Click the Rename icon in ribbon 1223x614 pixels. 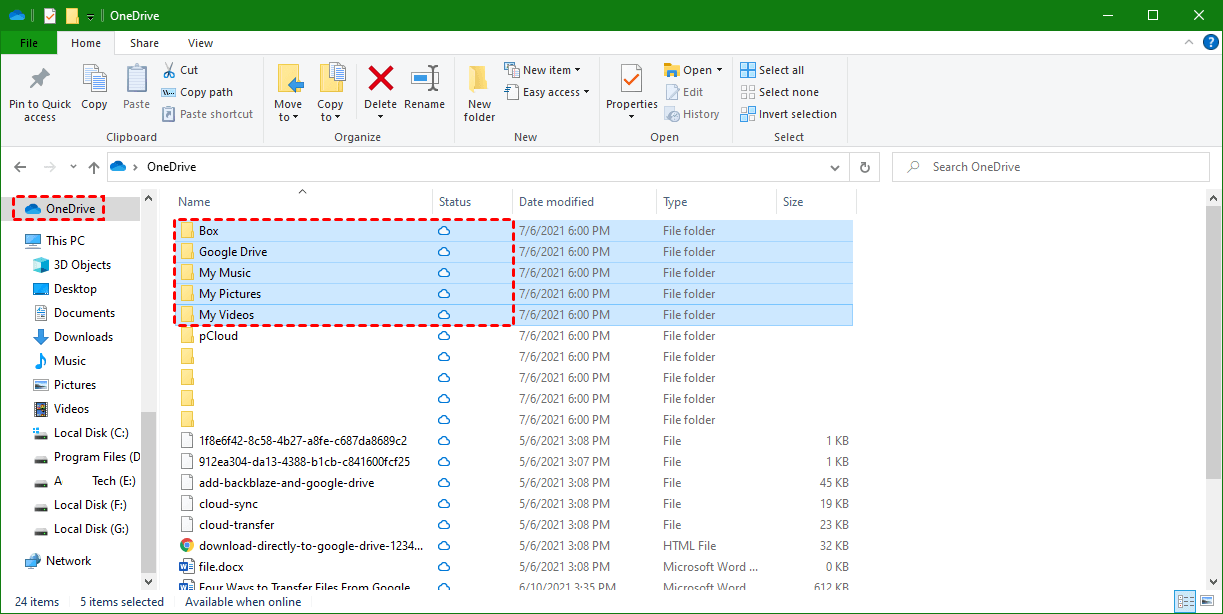(x=425, y=79)
